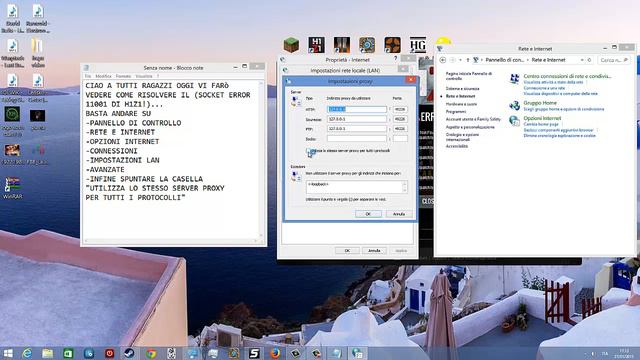Open the Centro connessioni di rete icon
The image size is (640, 360).
point(514,79)
